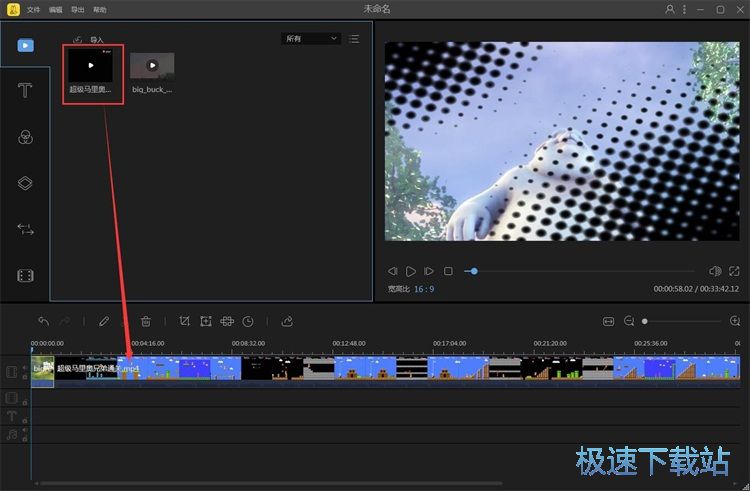Screen dimensions: 750x491
Task: Click the text track T icon
Action: click(x=11, y=415)
